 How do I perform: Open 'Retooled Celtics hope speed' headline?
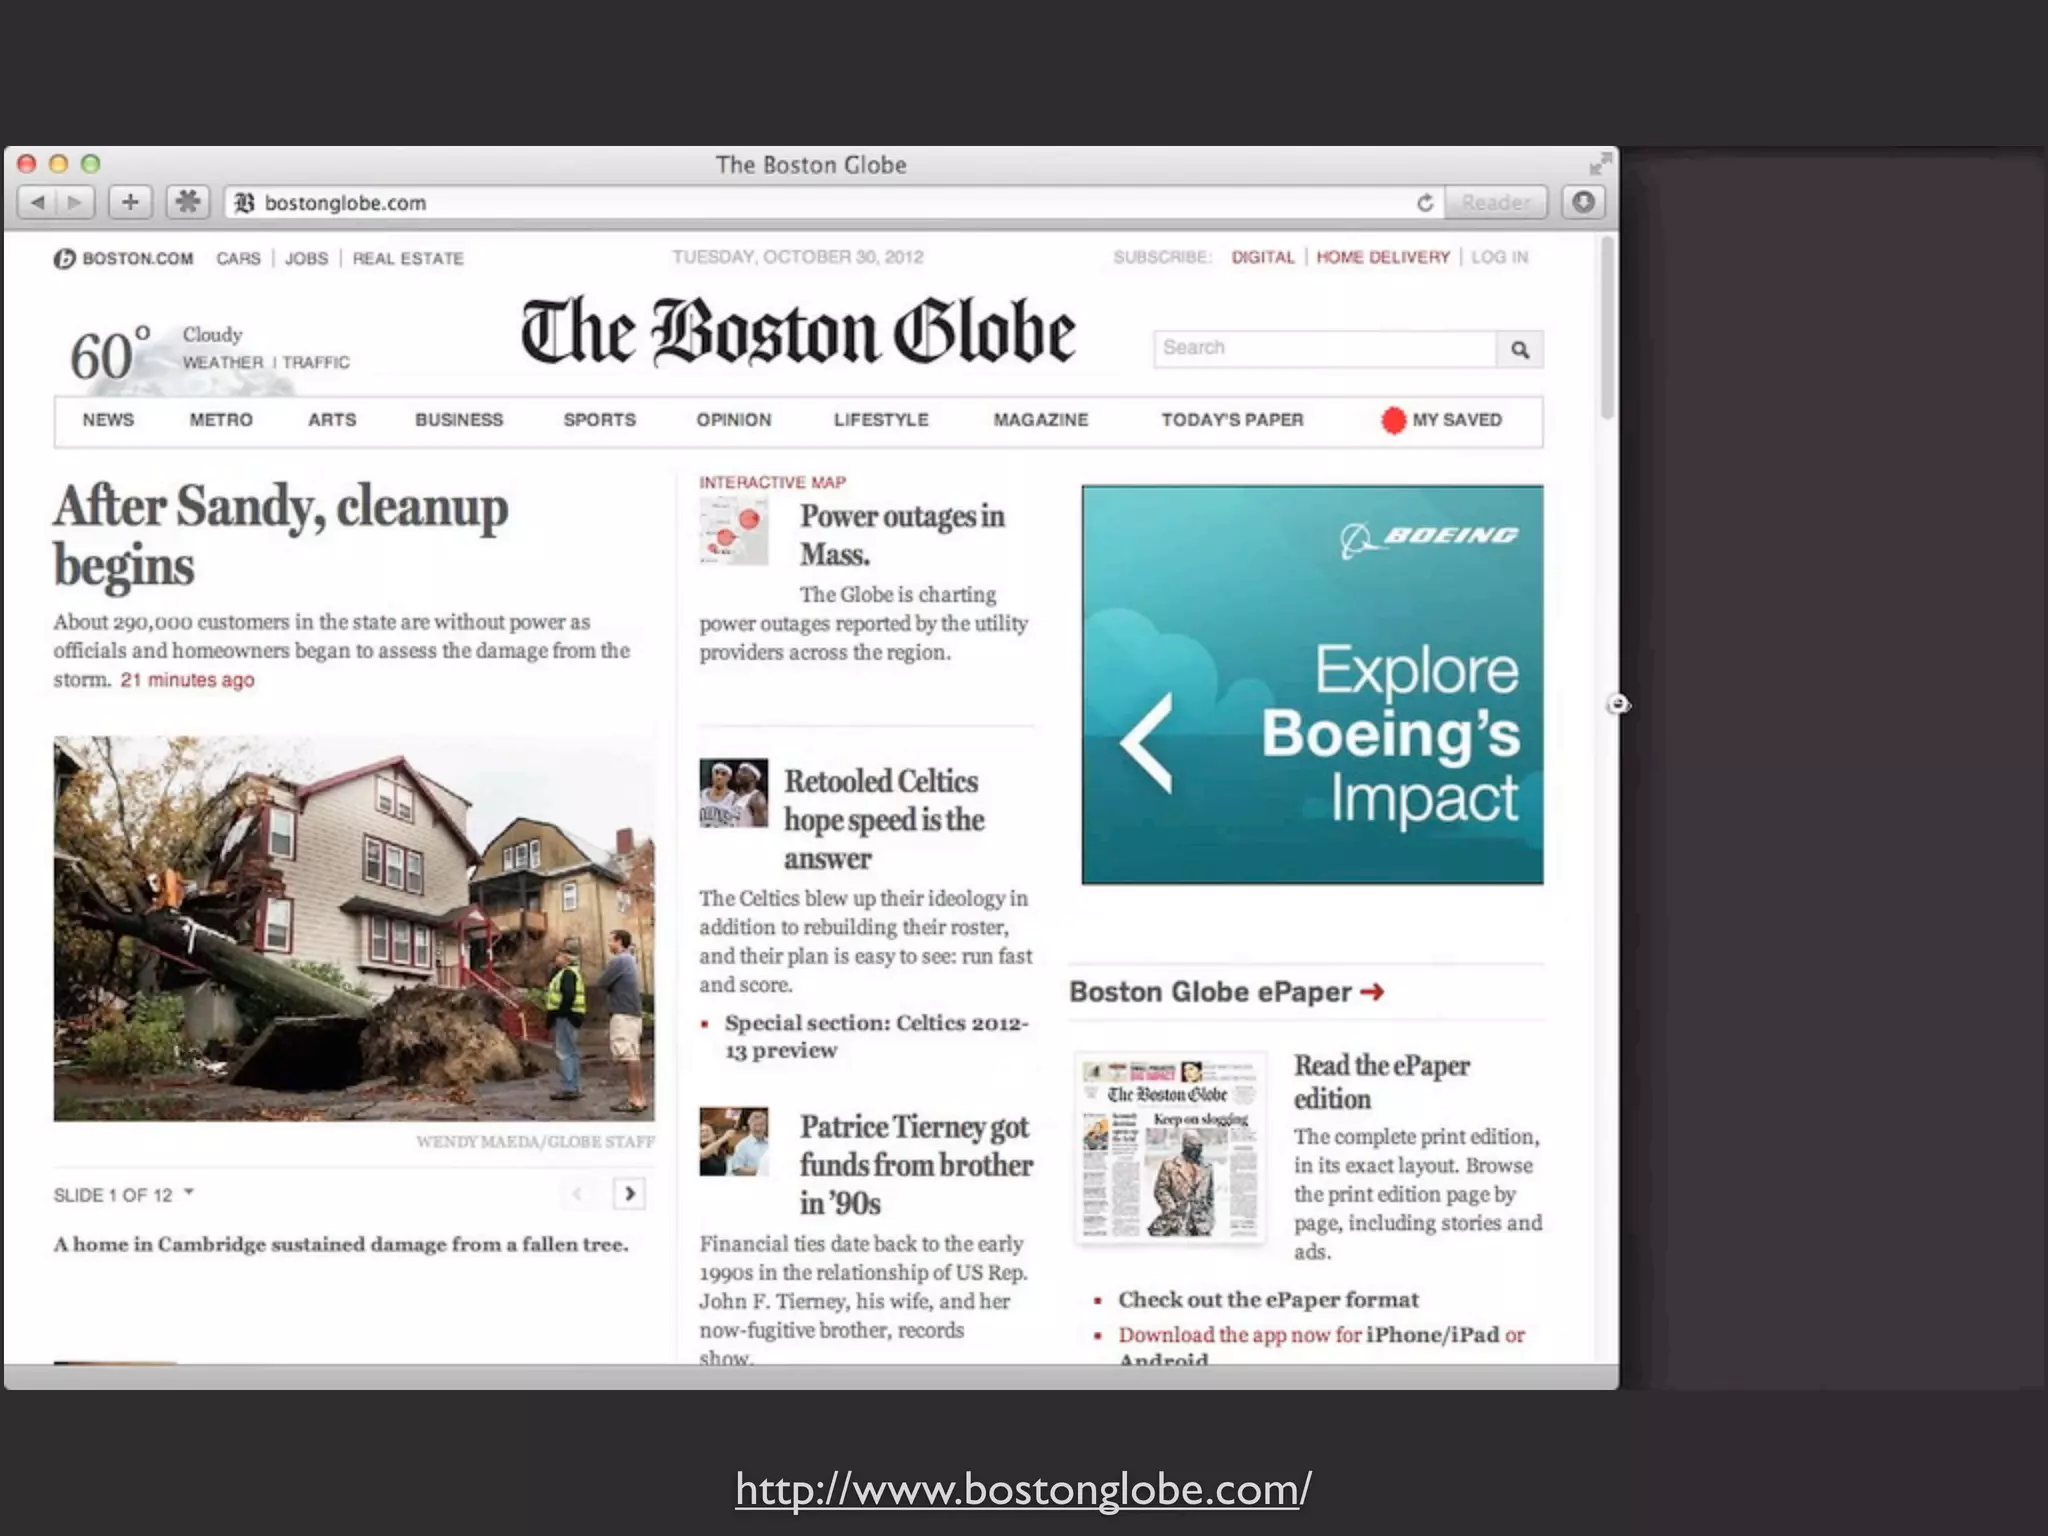[x=884, y=820]
